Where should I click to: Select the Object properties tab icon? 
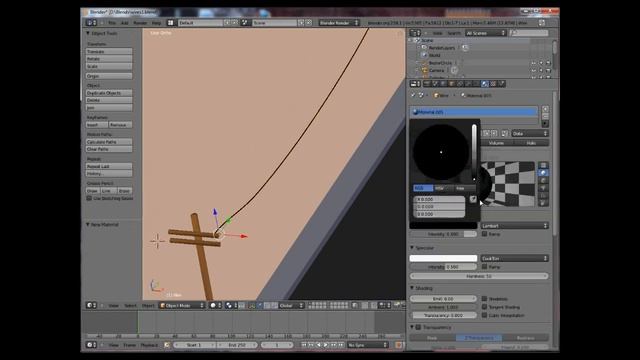pyautogui.click(x=452, y=84)
